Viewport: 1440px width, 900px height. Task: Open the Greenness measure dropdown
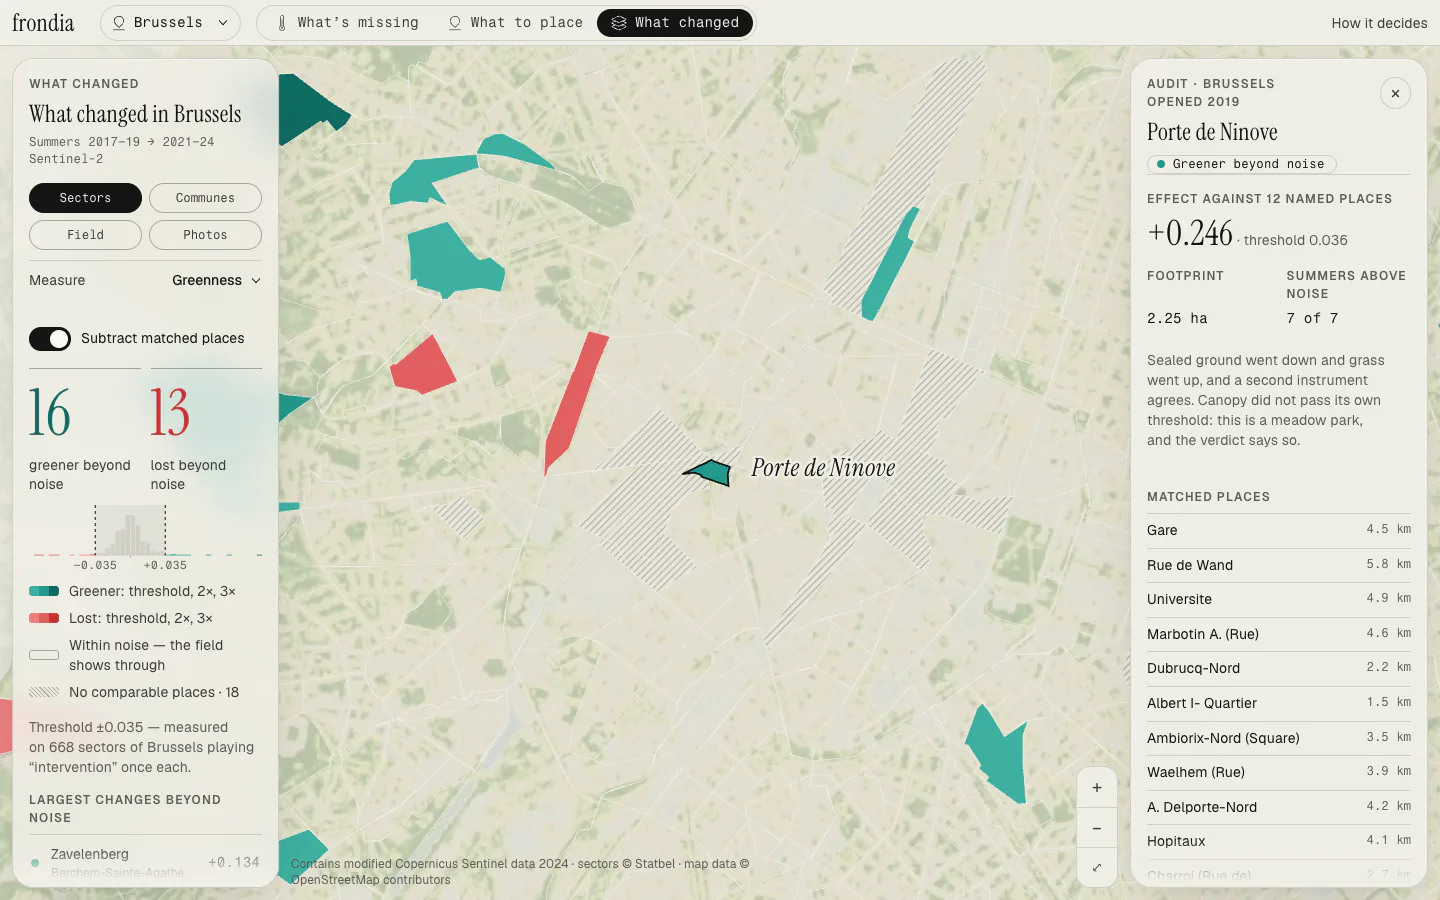(x=216, y=281)
